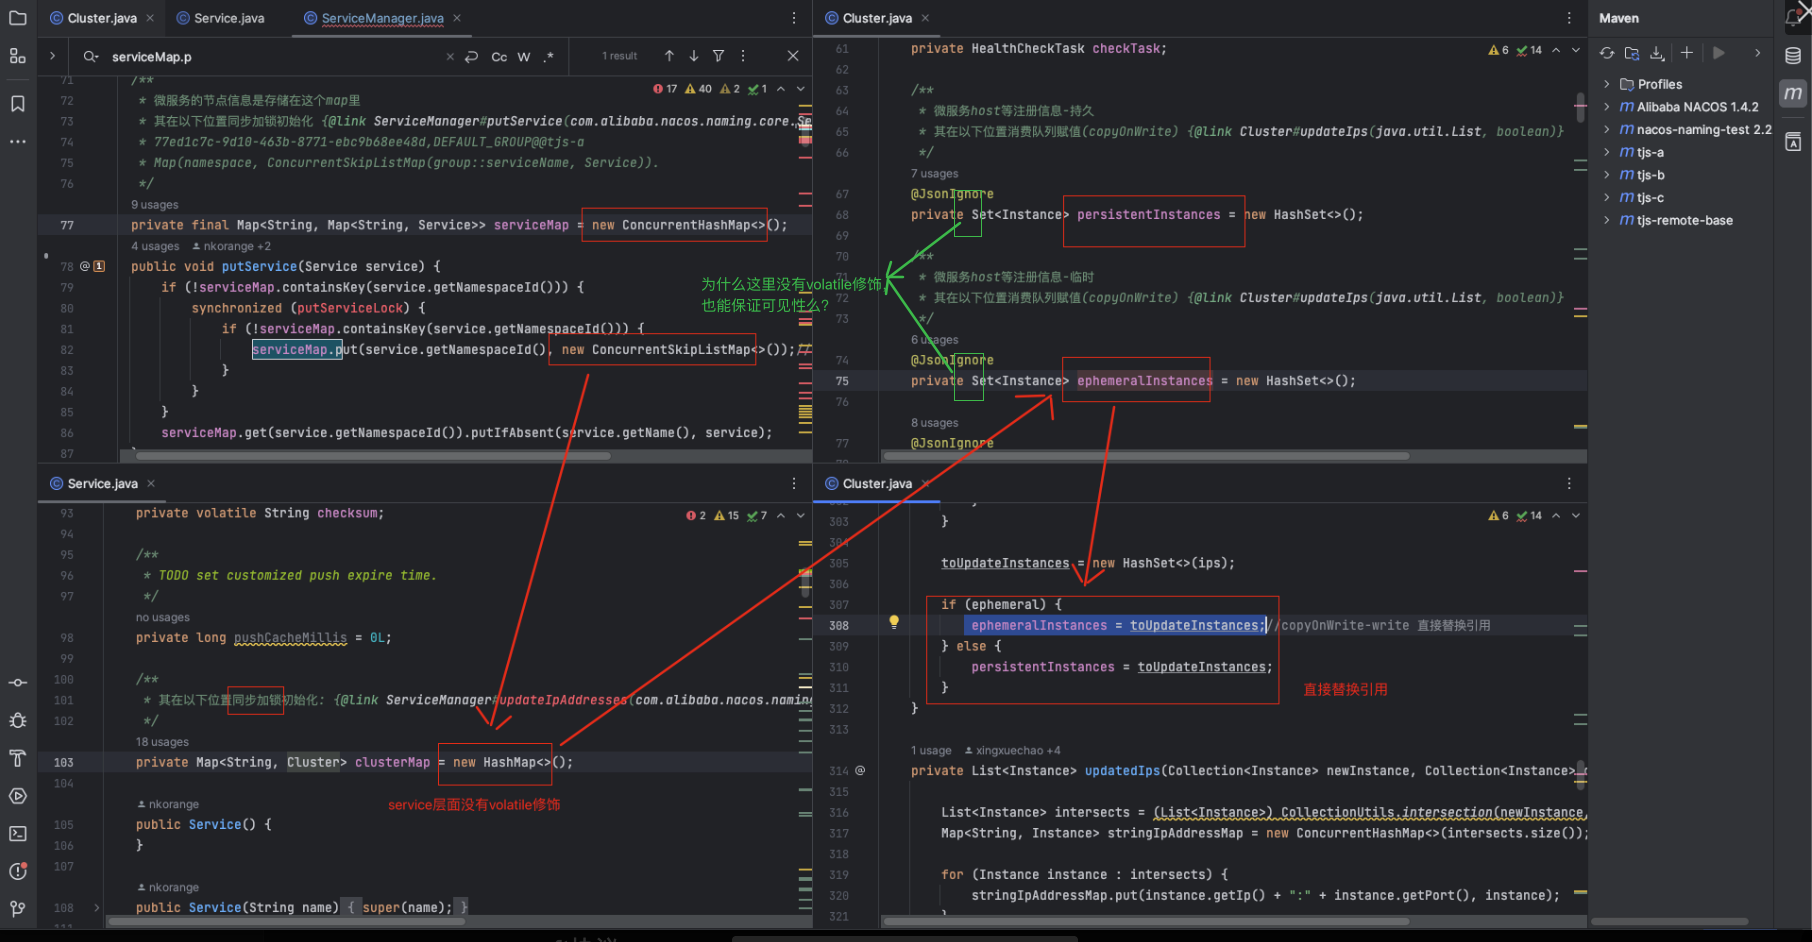Open the Services tool window icon
1812x942 pixels.
point(17,796)
